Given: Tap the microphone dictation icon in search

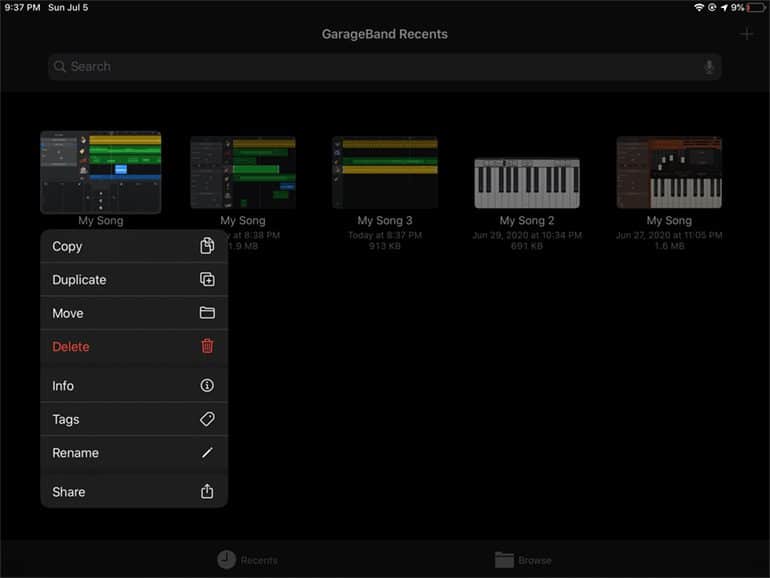Looking at the screenshot, I should pos(709,67).
